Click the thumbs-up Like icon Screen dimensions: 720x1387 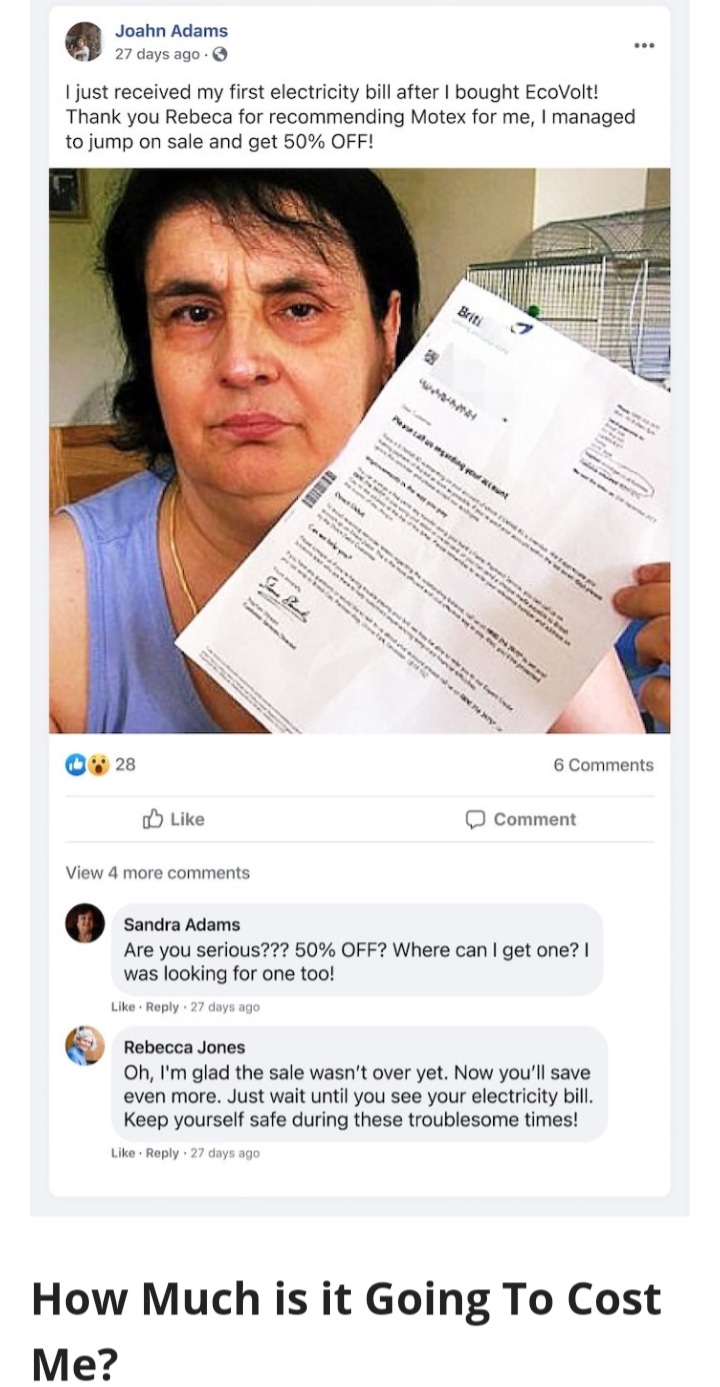pyautogui.click(x=153, y=819)
